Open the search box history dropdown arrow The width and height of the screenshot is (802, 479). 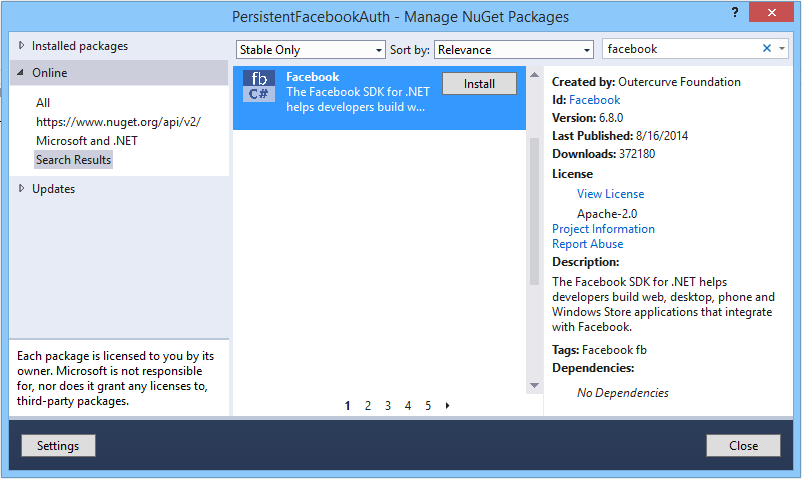[782, 49]
